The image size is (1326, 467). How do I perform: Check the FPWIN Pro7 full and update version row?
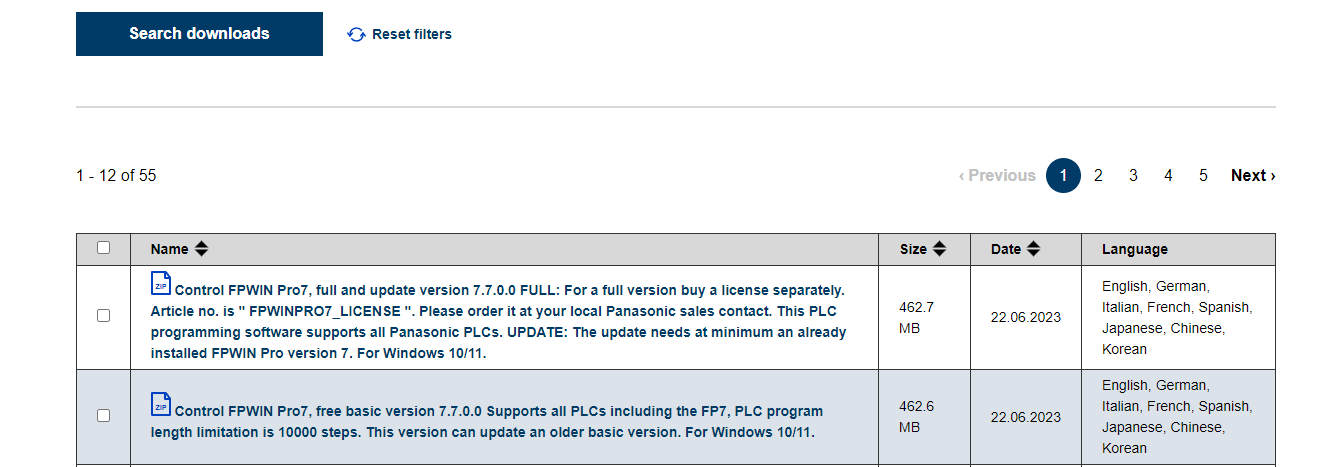point(104,316)
